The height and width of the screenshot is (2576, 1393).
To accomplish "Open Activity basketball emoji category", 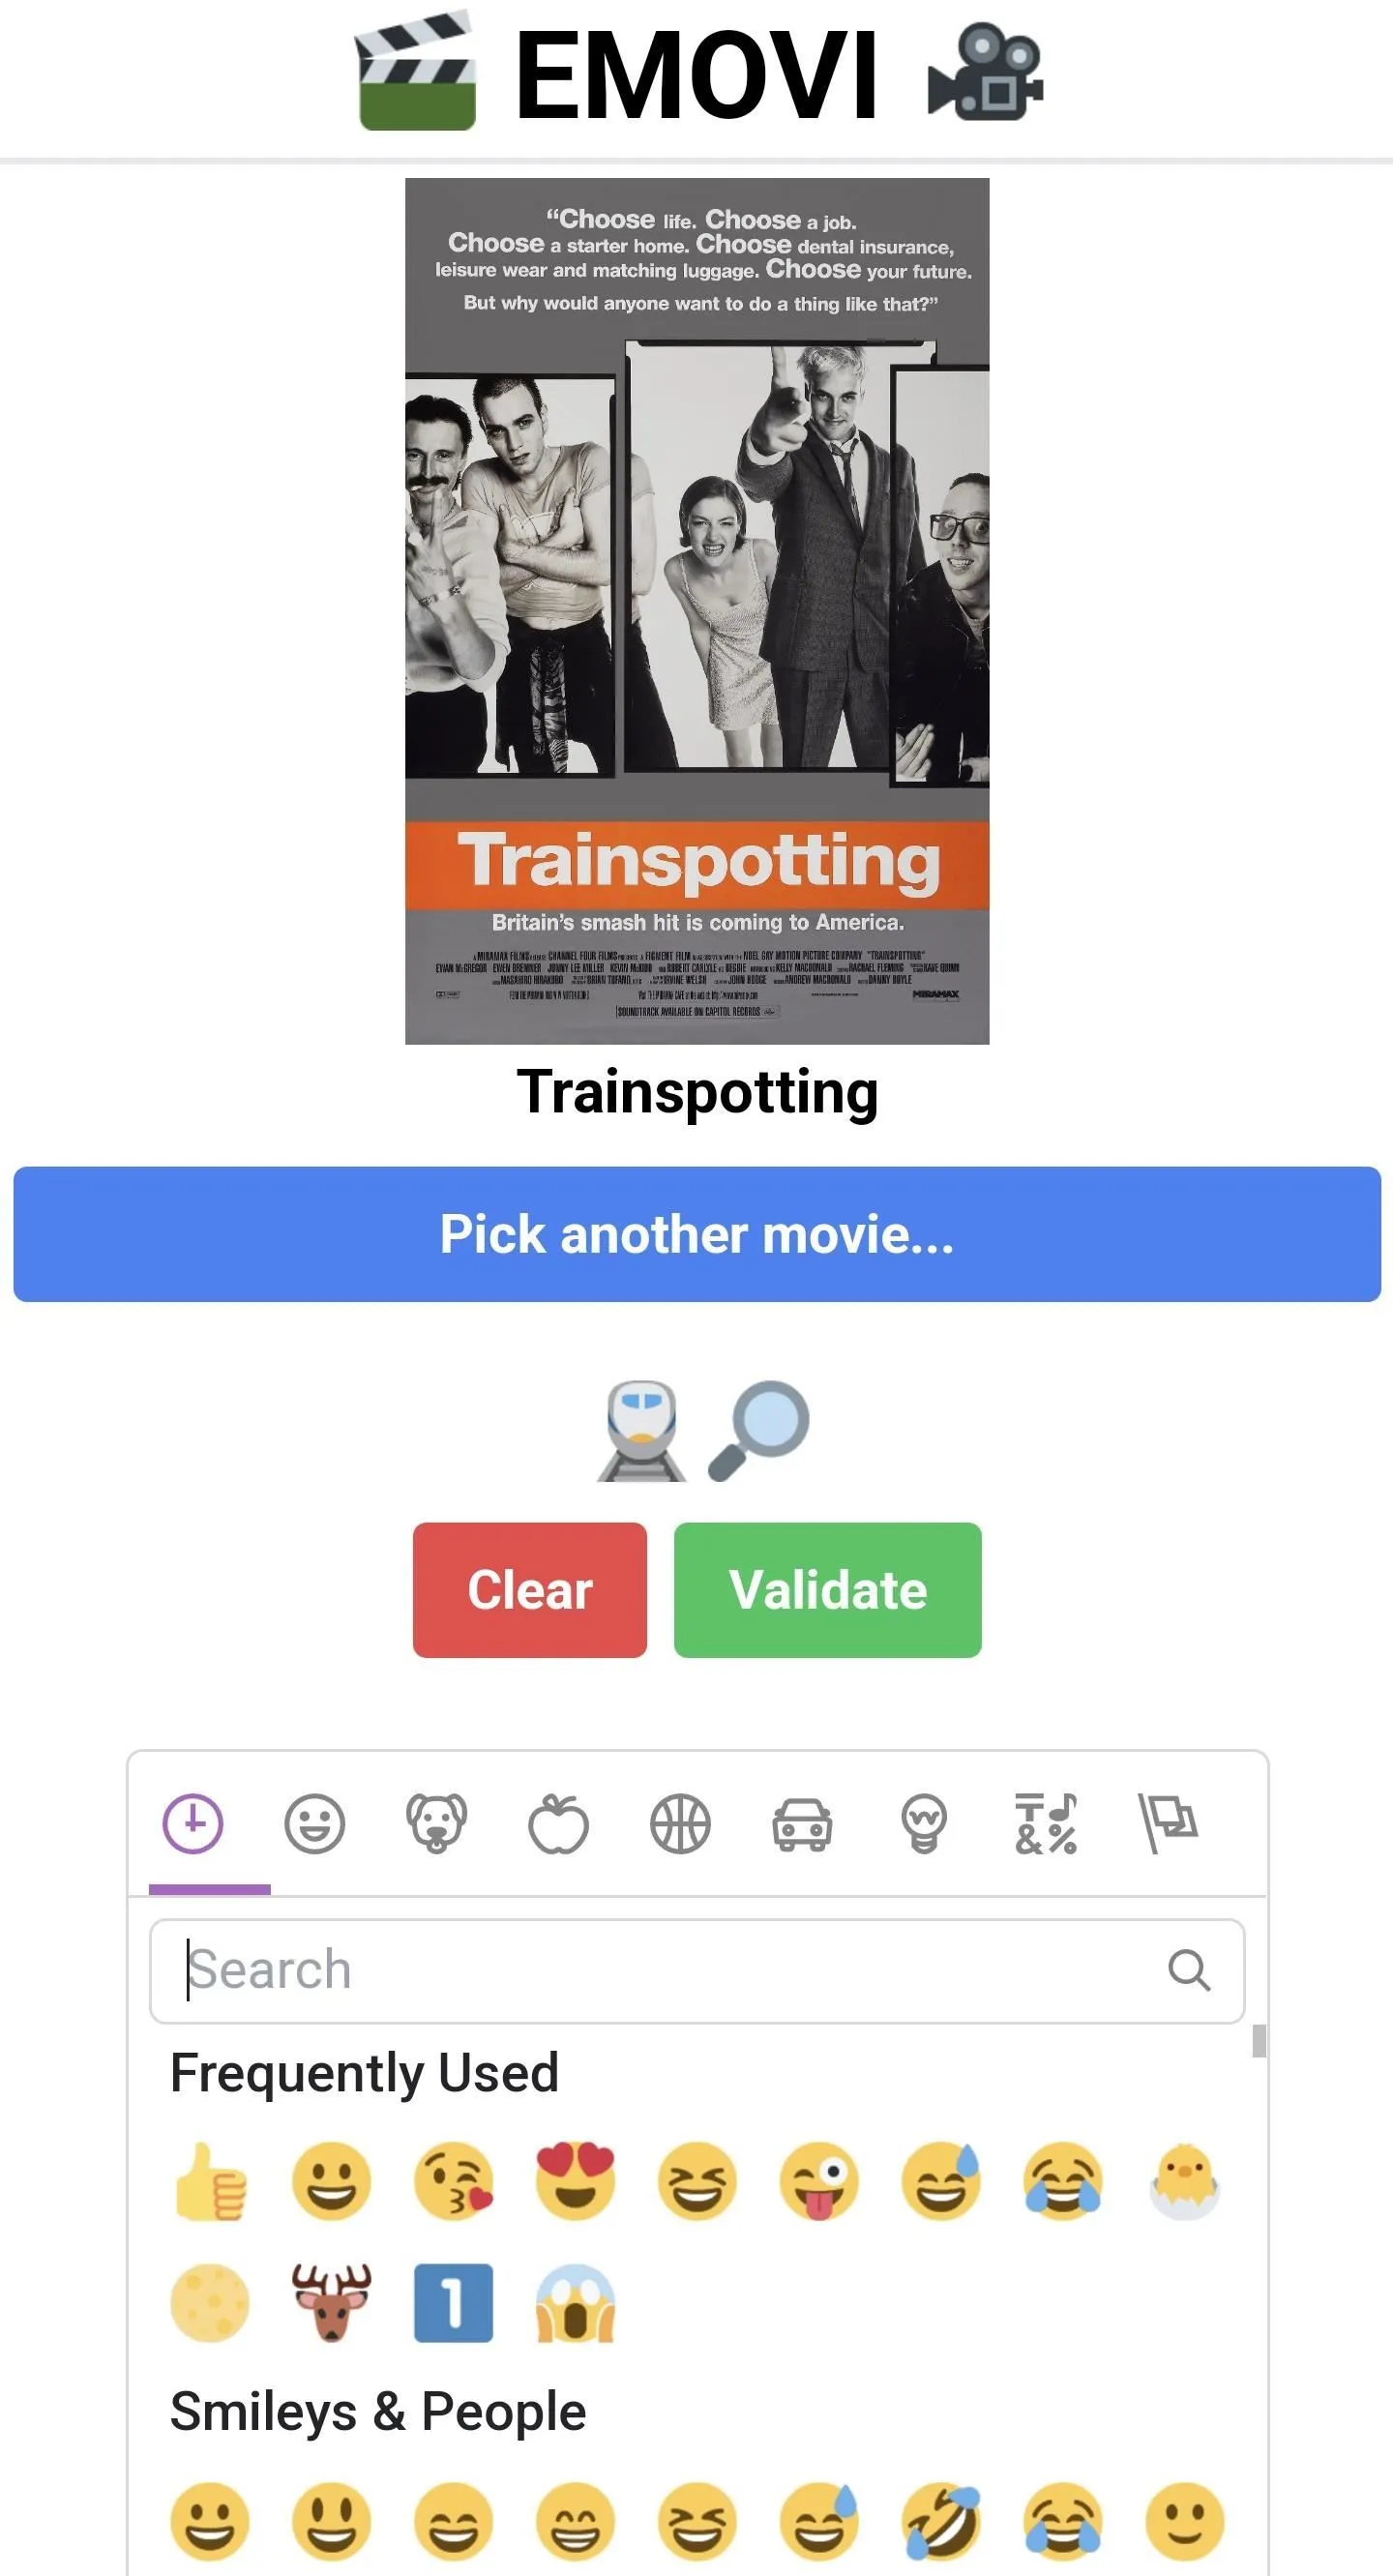I will (x=680, y=1824).
